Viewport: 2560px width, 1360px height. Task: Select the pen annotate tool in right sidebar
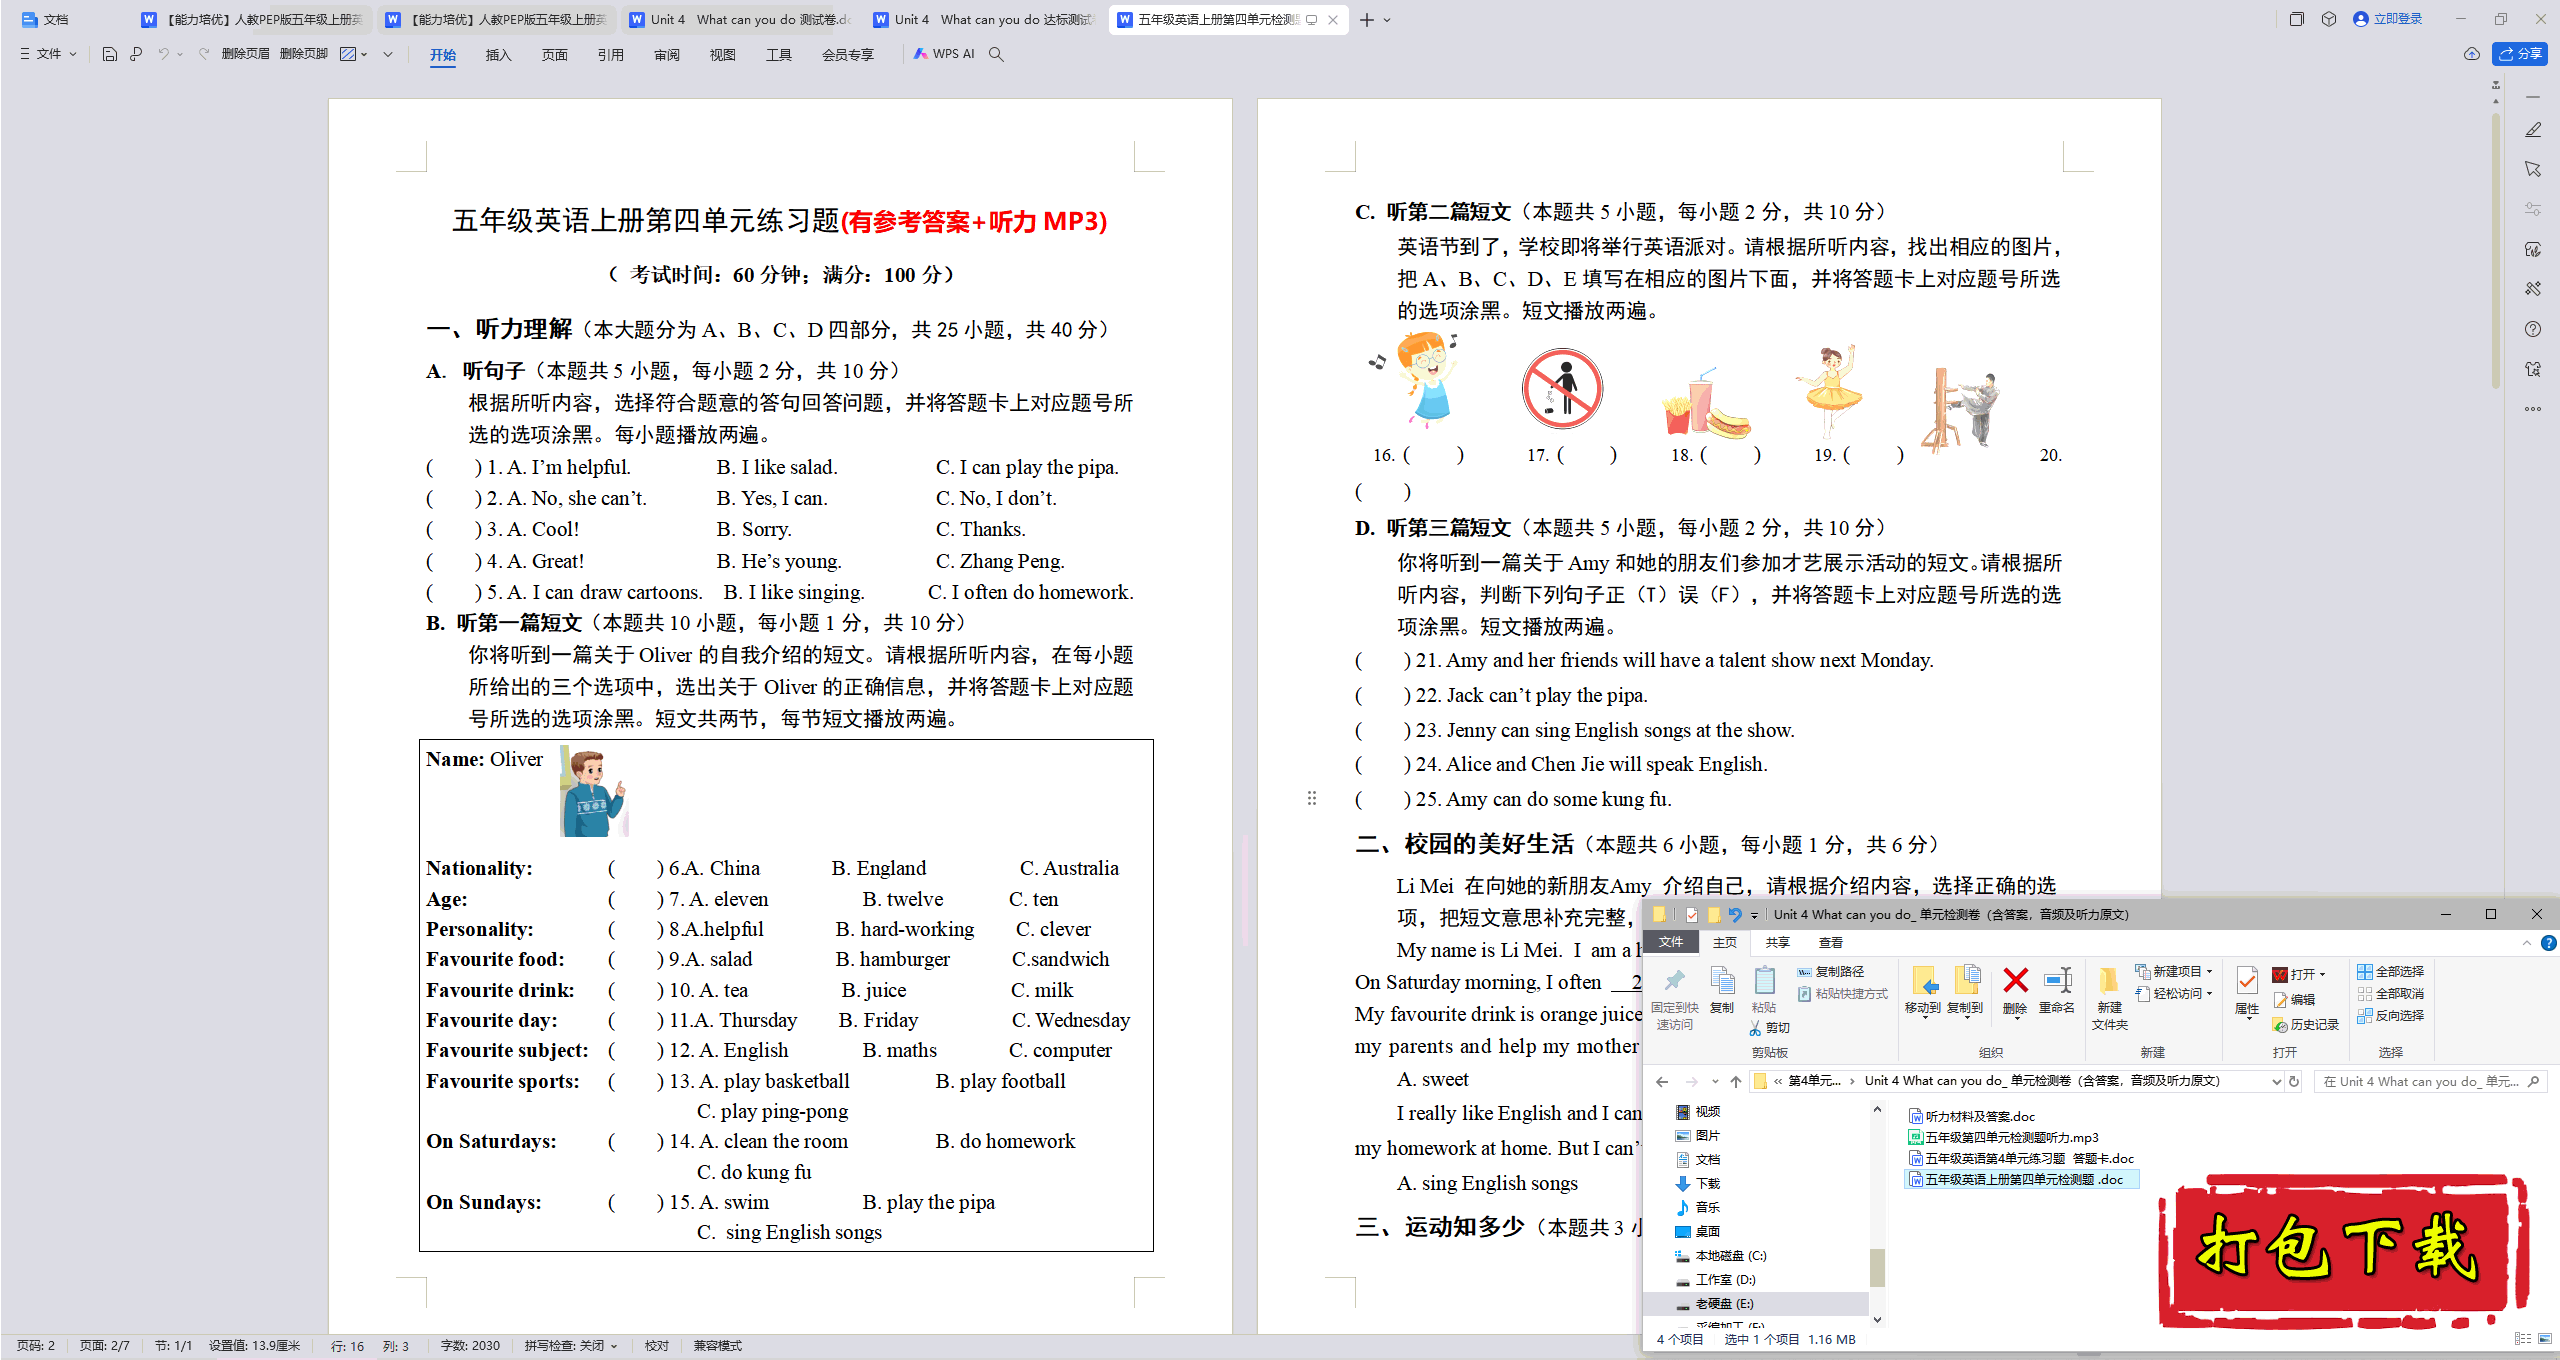pyautogui.click(x=2533, y=130)
